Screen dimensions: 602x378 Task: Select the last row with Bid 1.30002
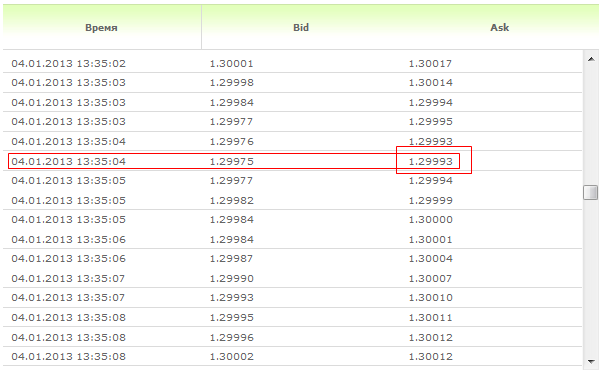click(293, 357)
